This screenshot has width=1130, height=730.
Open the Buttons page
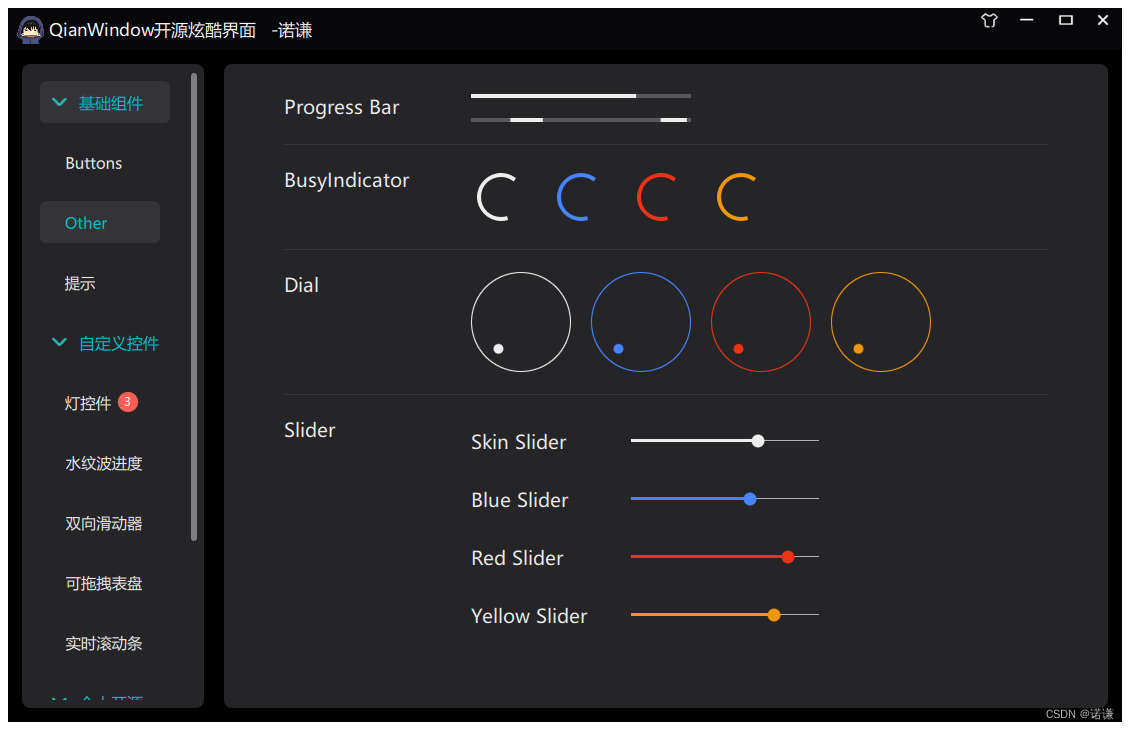(x=94, y=163)
